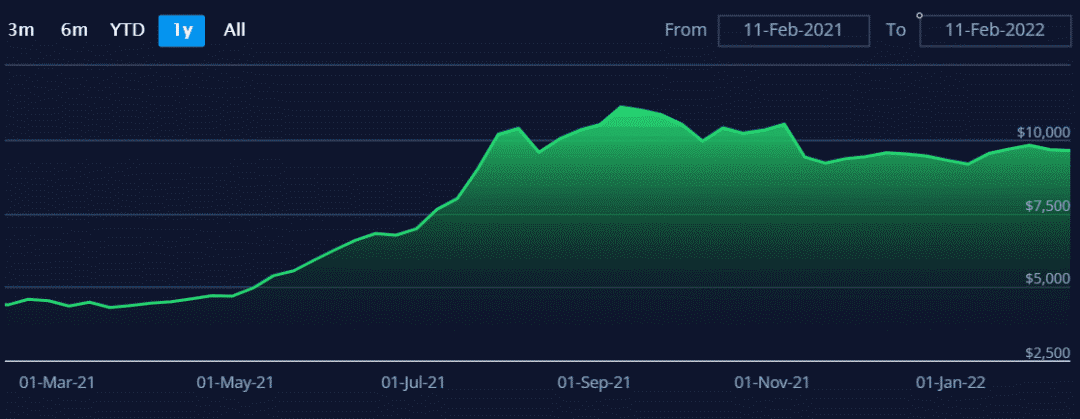
Task: Open the To date field 11-Feb-2022
Action: click(x=994, y=30)
